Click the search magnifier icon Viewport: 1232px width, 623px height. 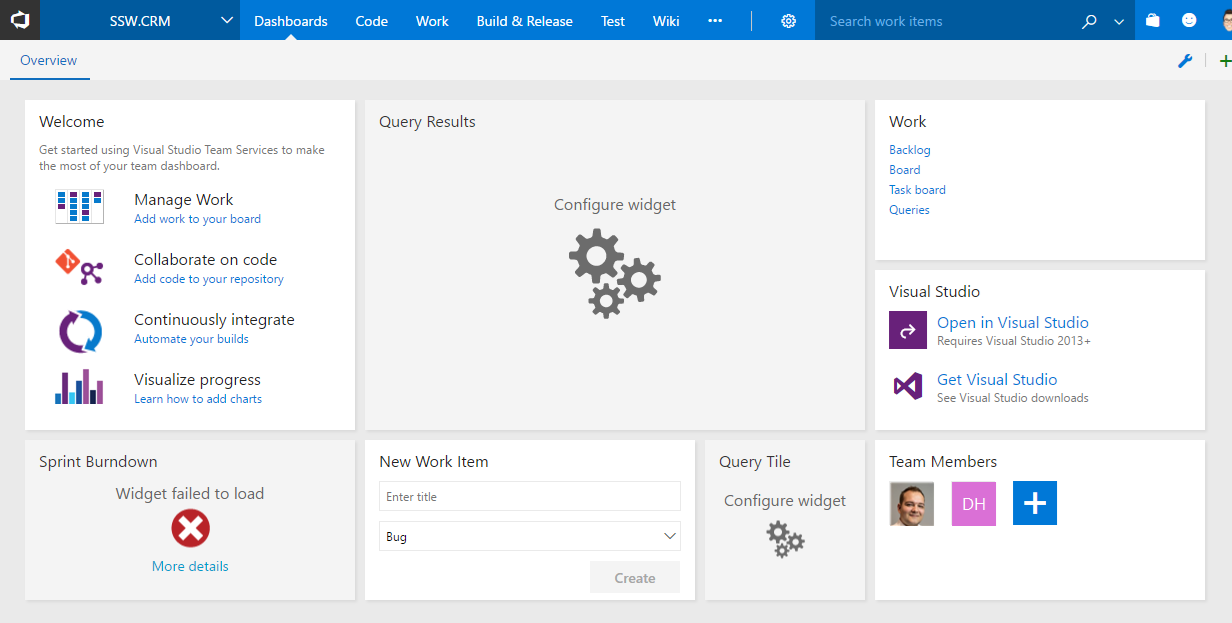click(1089, 21)
